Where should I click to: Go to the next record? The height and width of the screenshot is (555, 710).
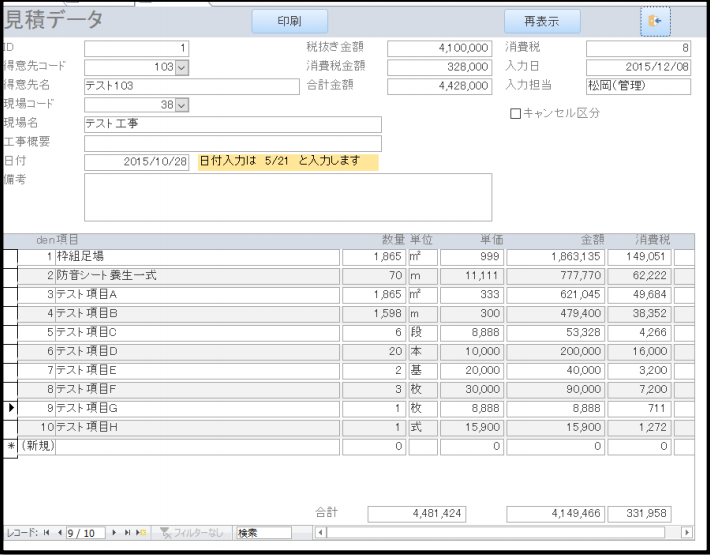coord(115,533)
